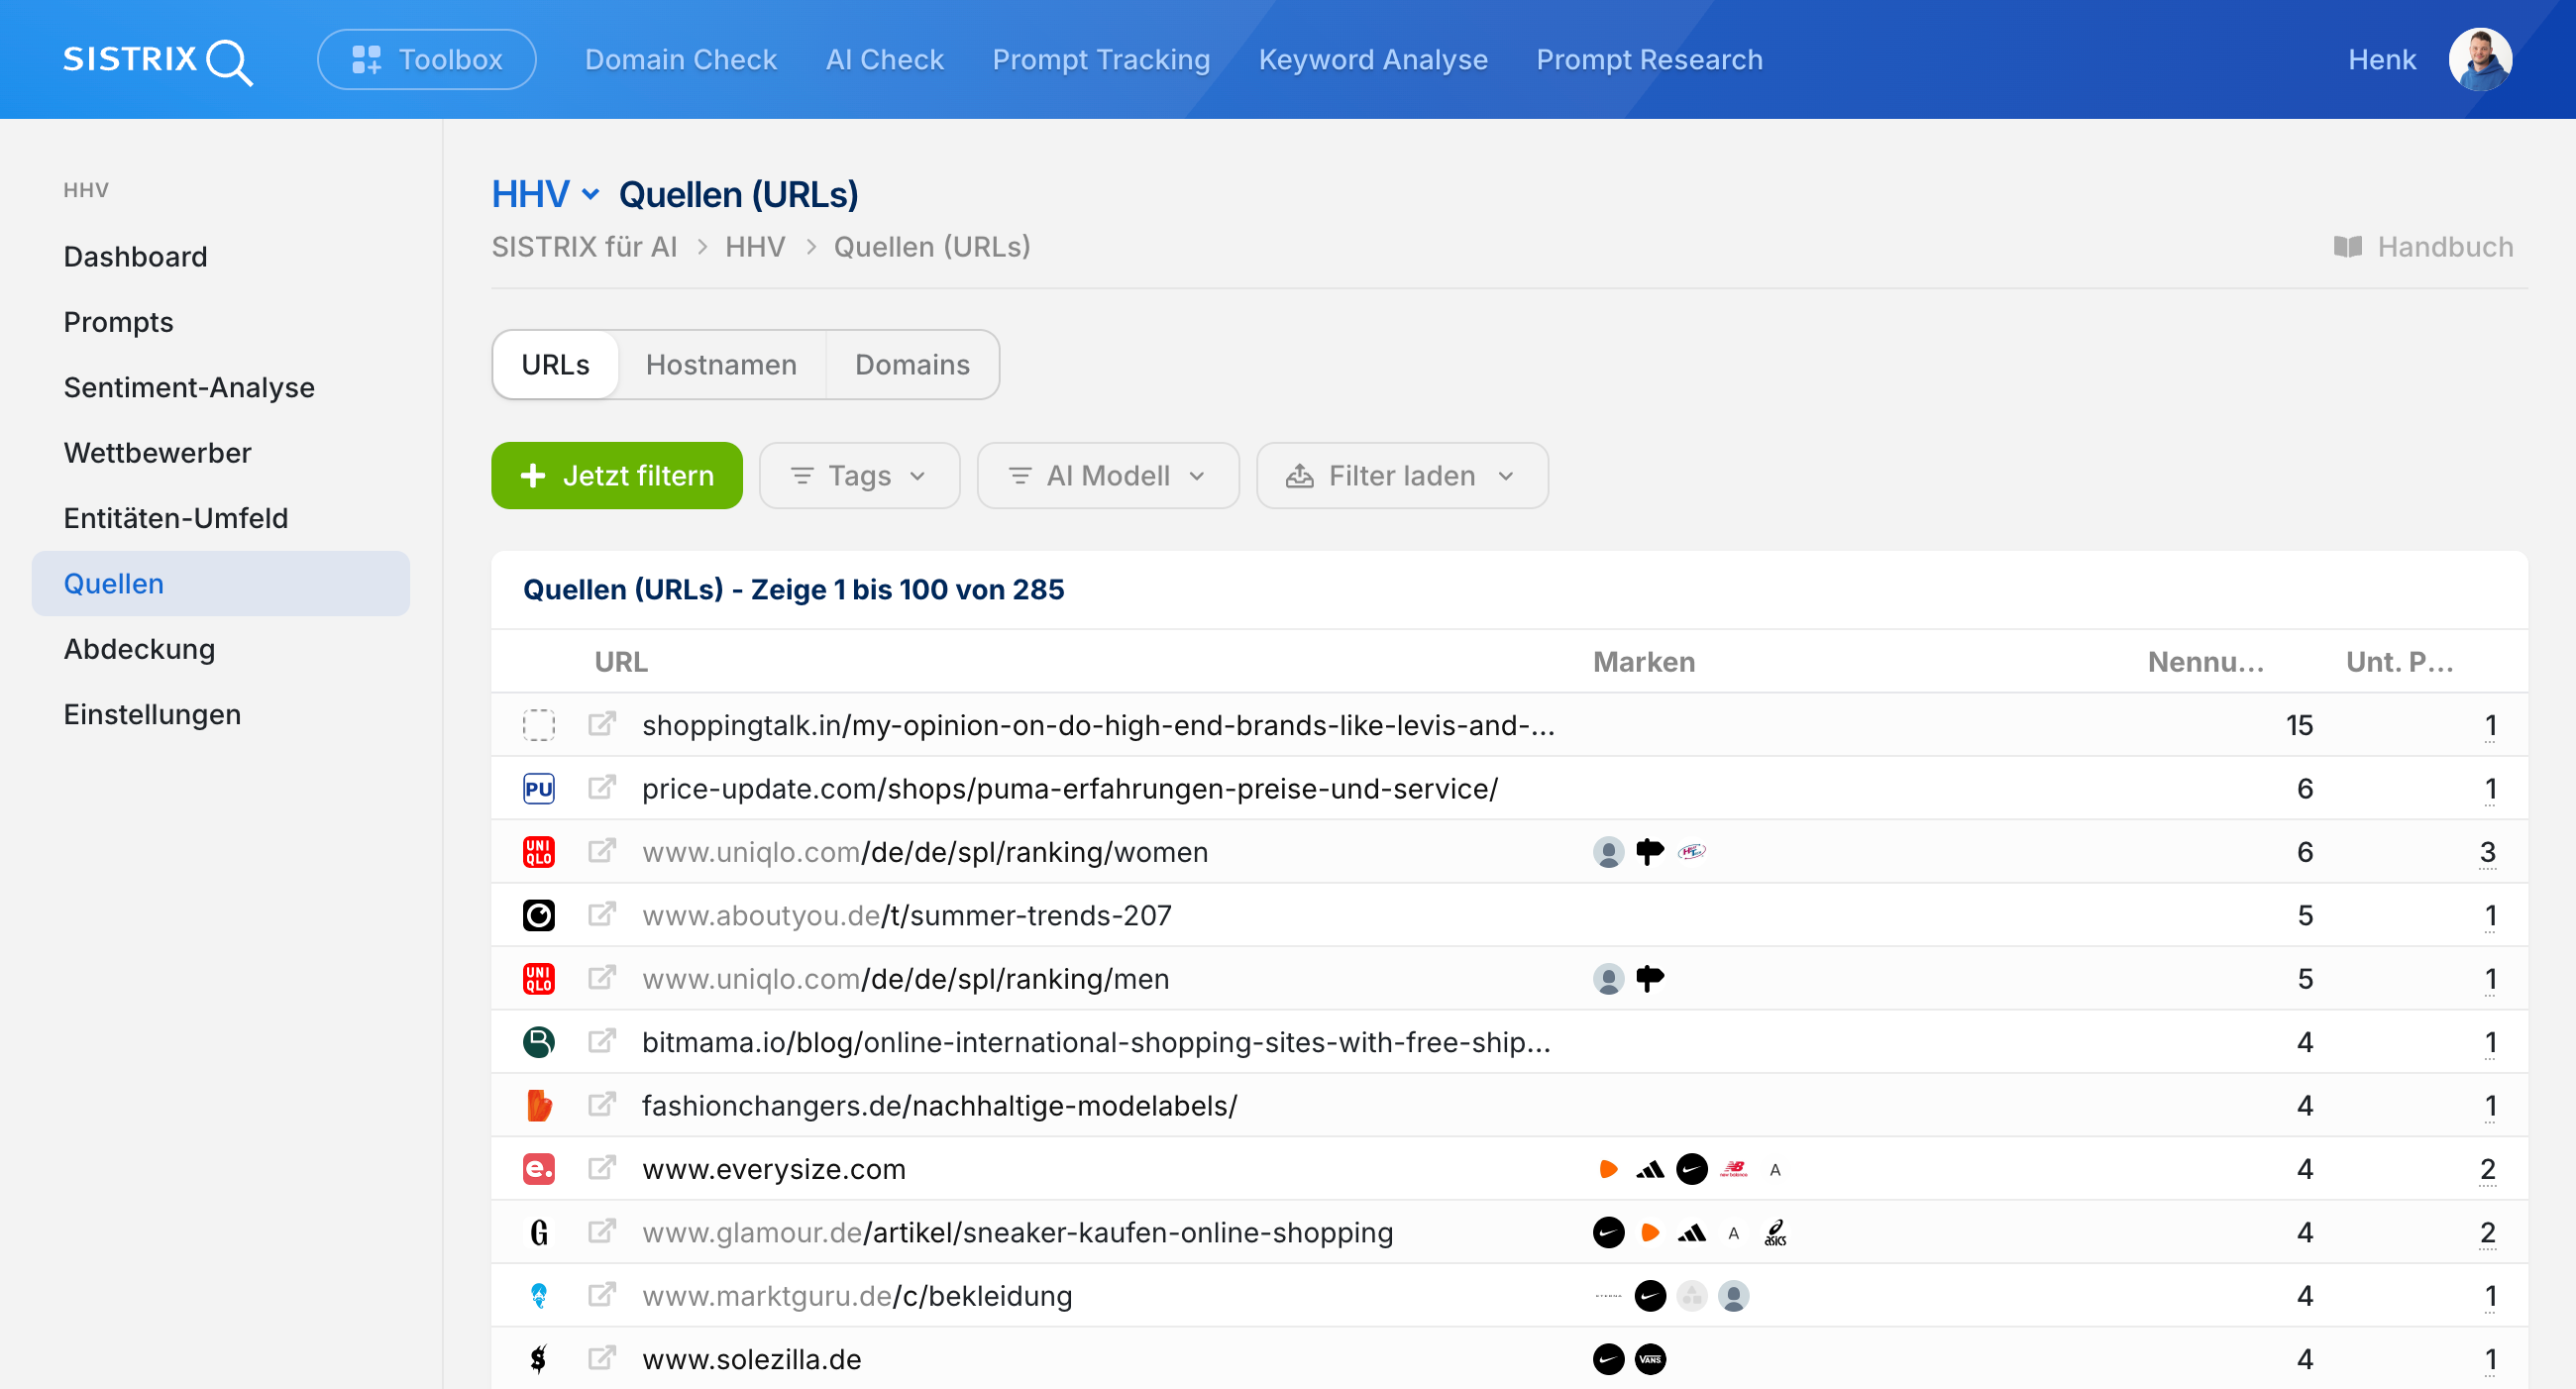Click the New Balance brand icon in everysize row
2576x1389 pixels.
tap(1734, 1169)
